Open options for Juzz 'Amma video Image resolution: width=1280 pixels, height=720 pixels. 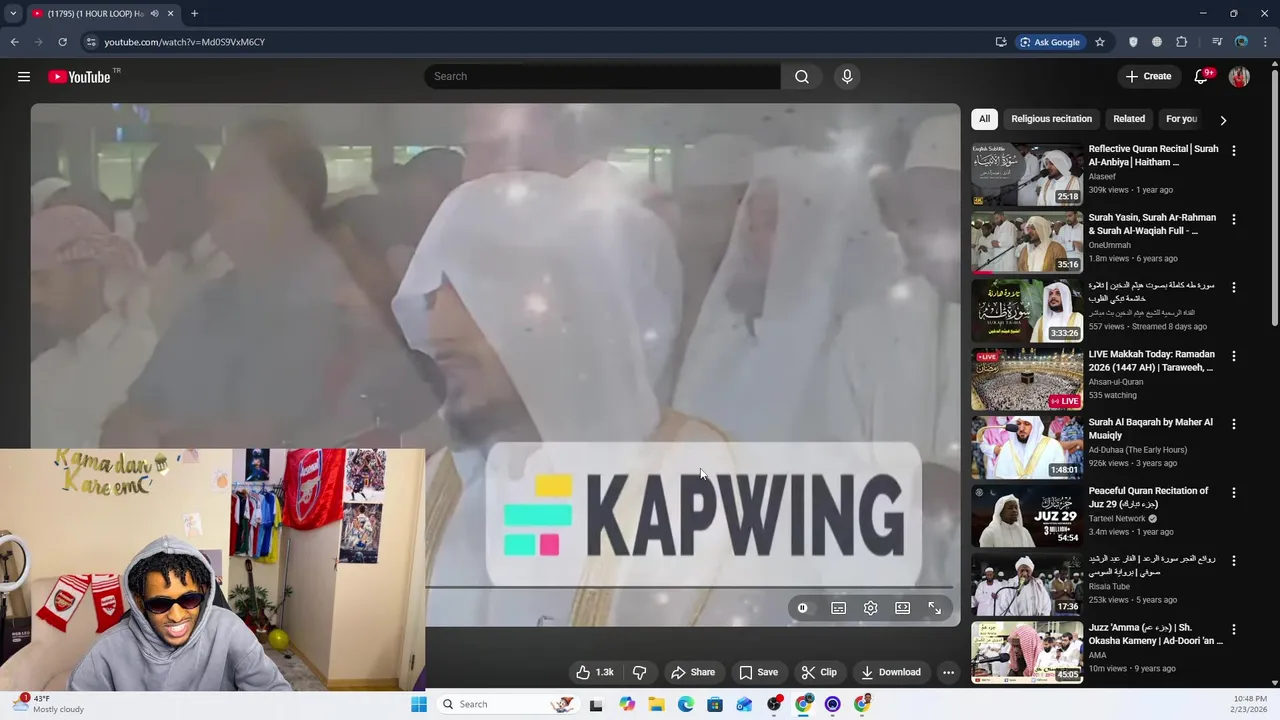click(x=1234, y=629)
